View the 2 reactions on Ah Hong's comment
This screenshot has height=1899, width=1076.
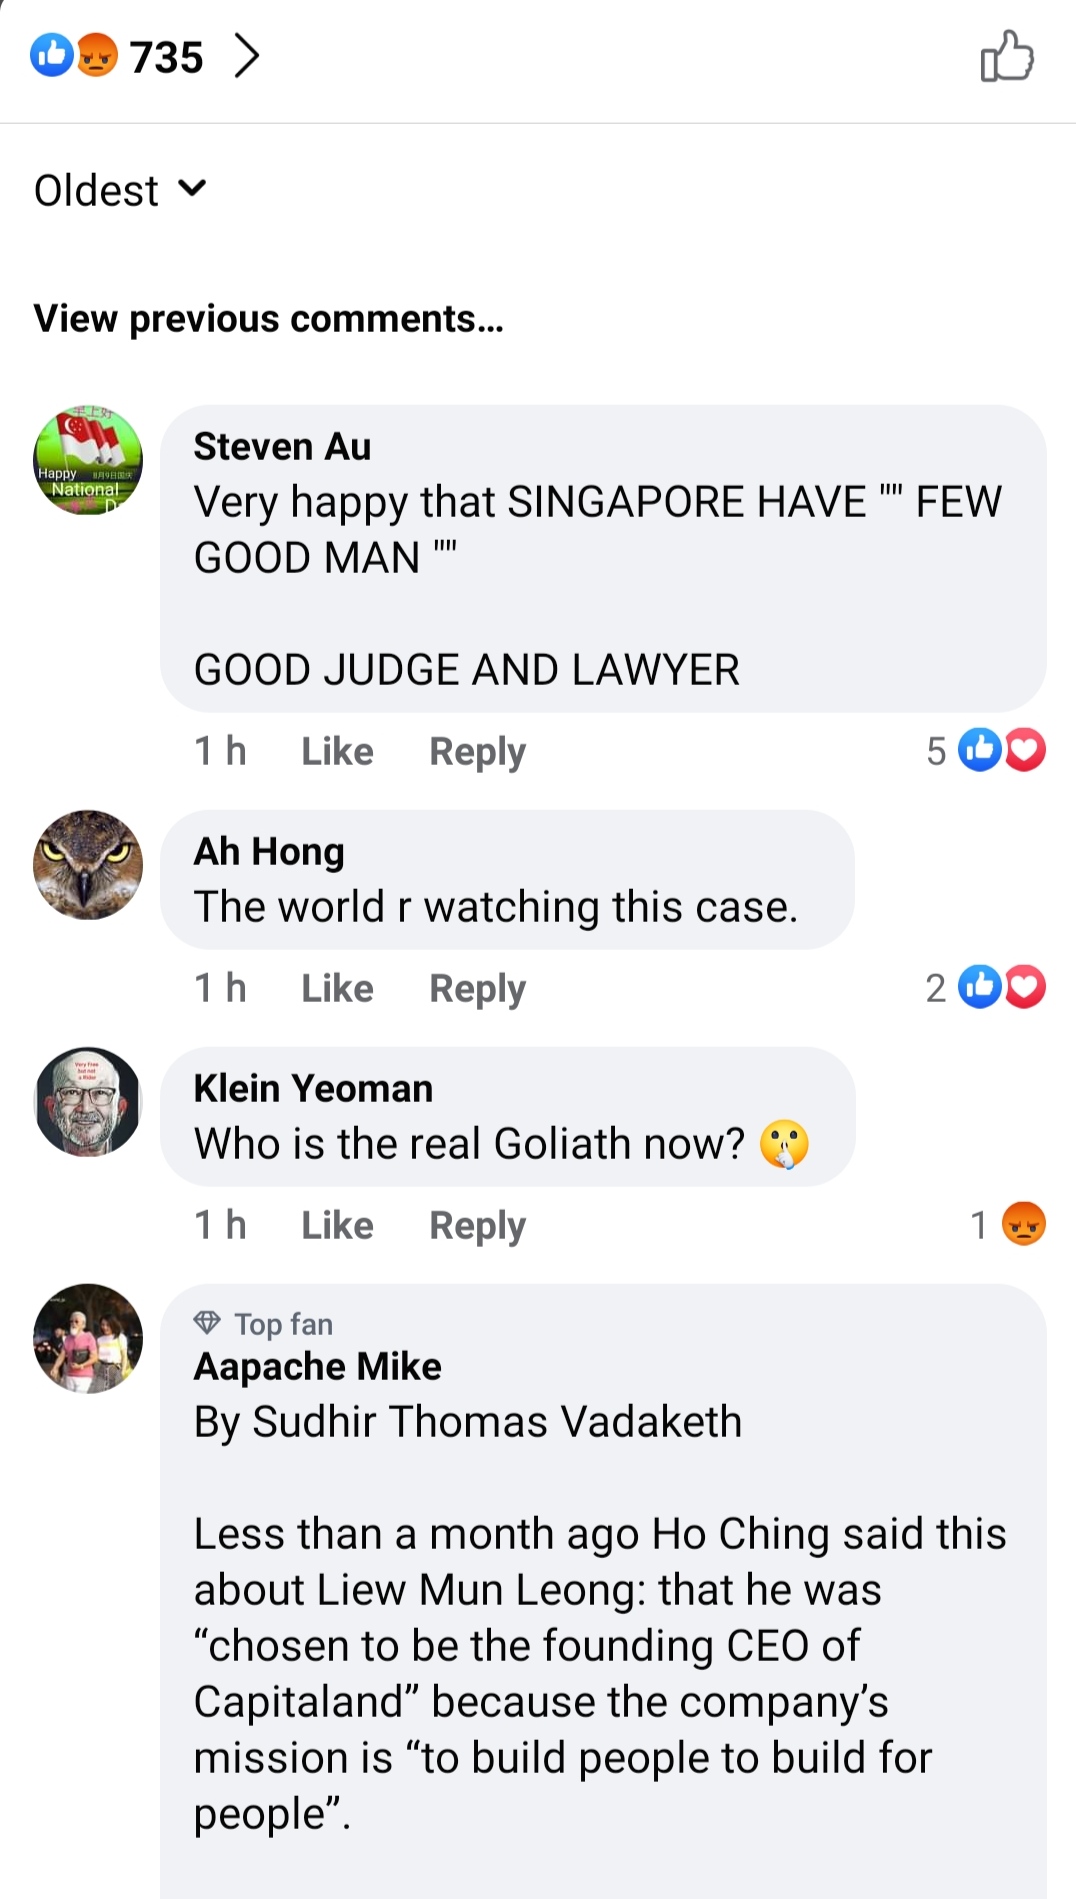click(986, 987)
